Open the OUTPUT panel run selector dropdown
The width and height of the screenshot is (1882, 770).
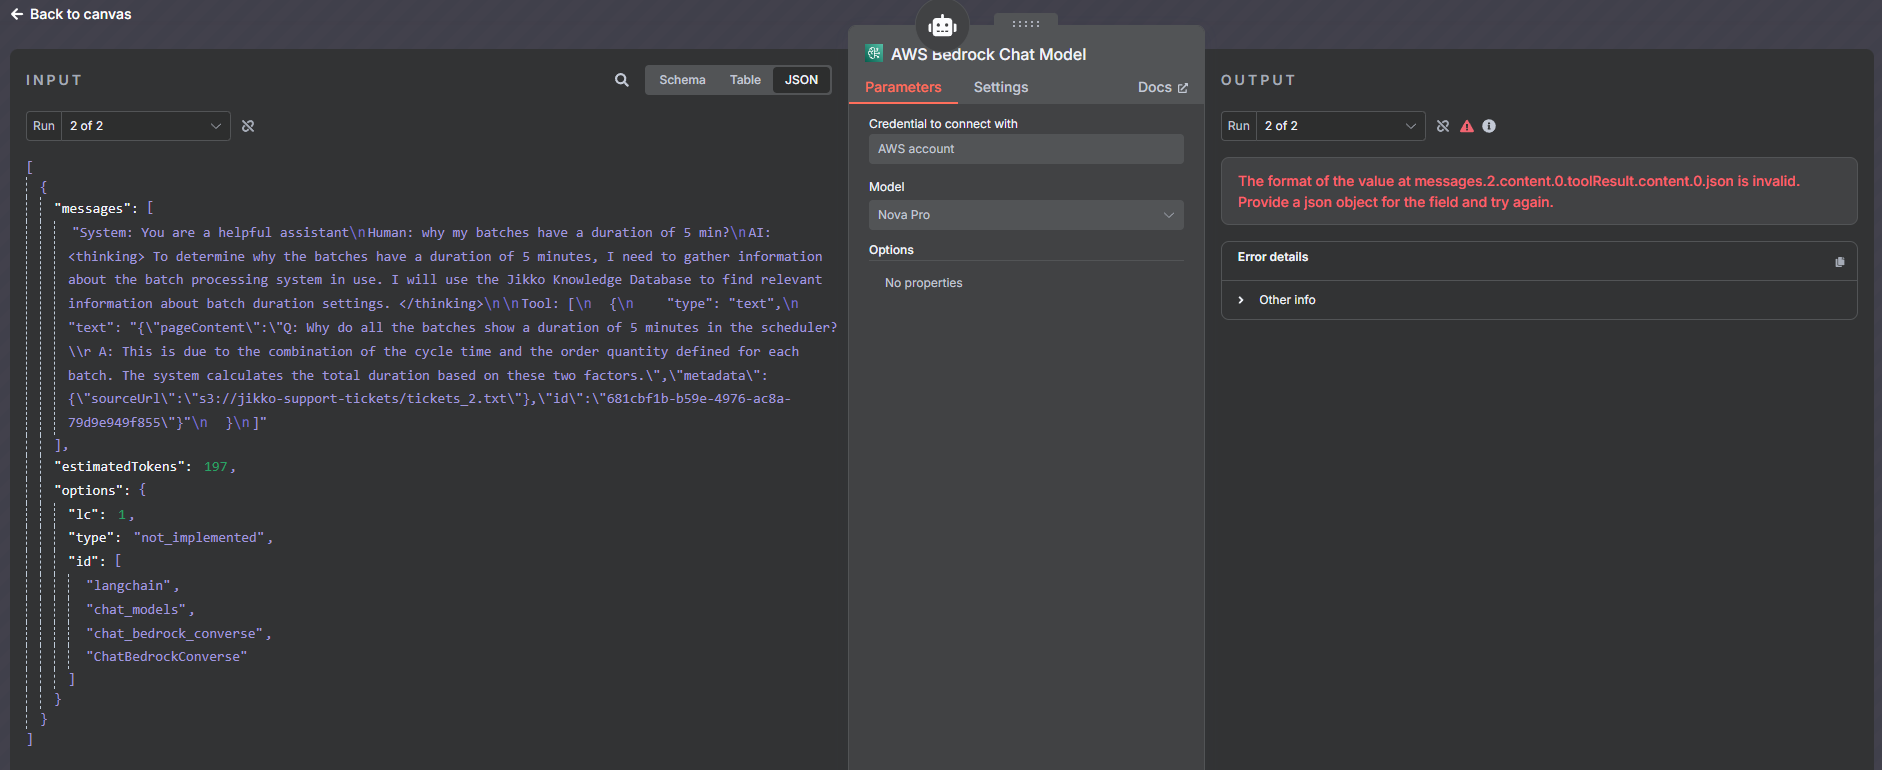1340,126
